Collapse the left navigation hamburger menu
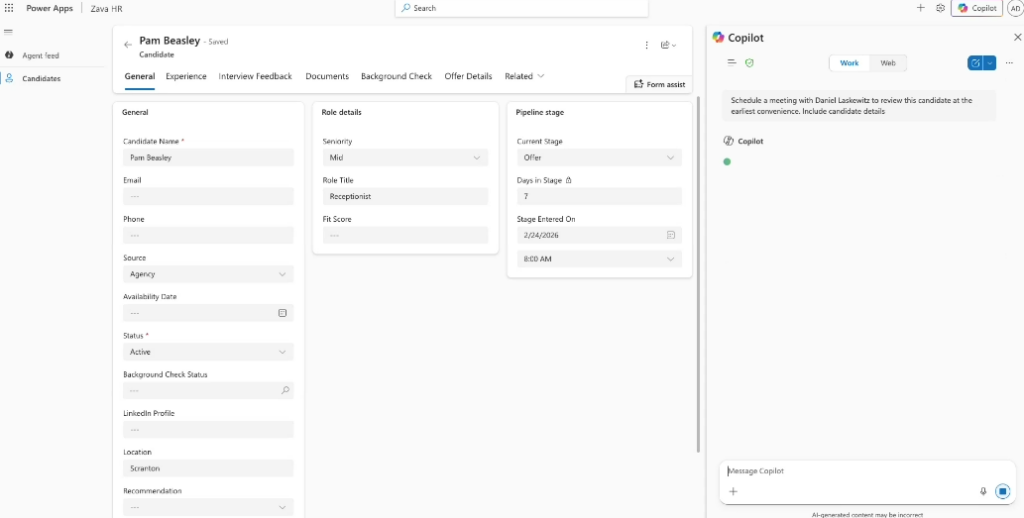The width and height of the screenshot is (1024, 518). point(9,32)
